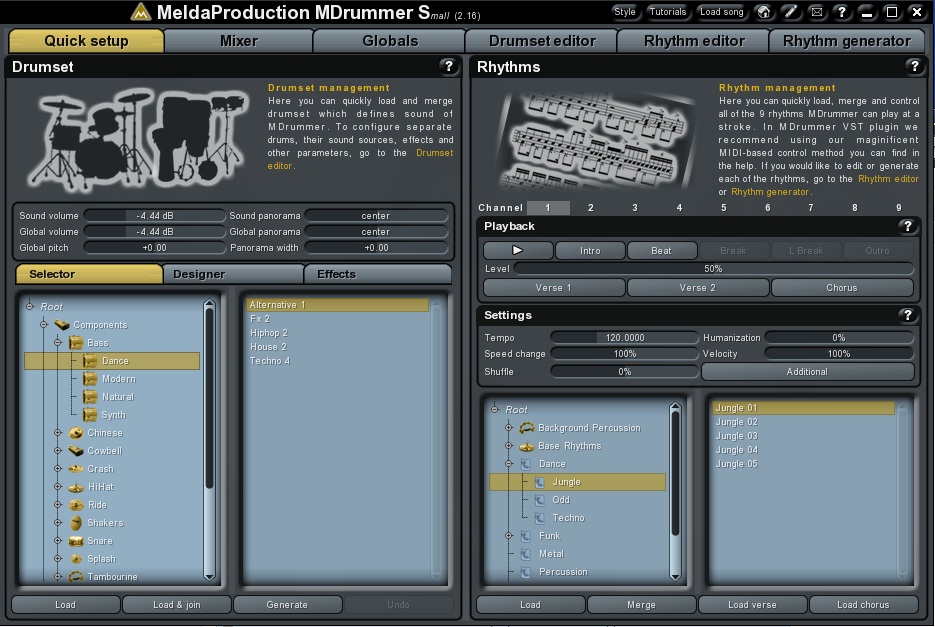Click the Base Rhythms icon
The width and height of the screenshot is (935, 627).
click(x=527, y=446)
